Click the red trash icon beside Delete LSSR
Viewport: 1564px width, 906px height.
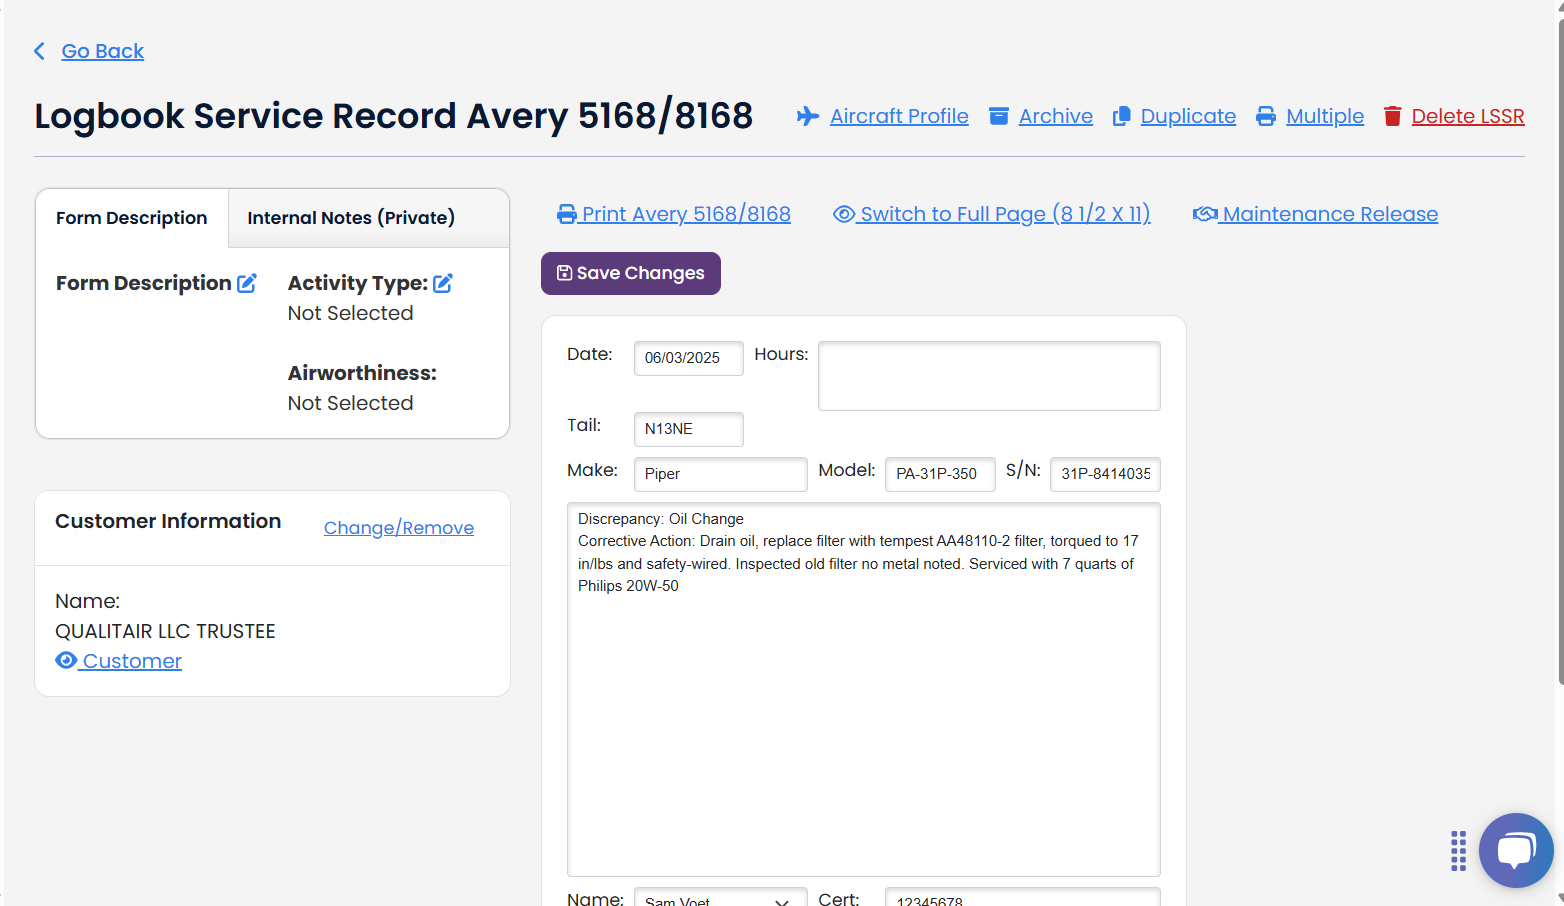(1392, 116)
